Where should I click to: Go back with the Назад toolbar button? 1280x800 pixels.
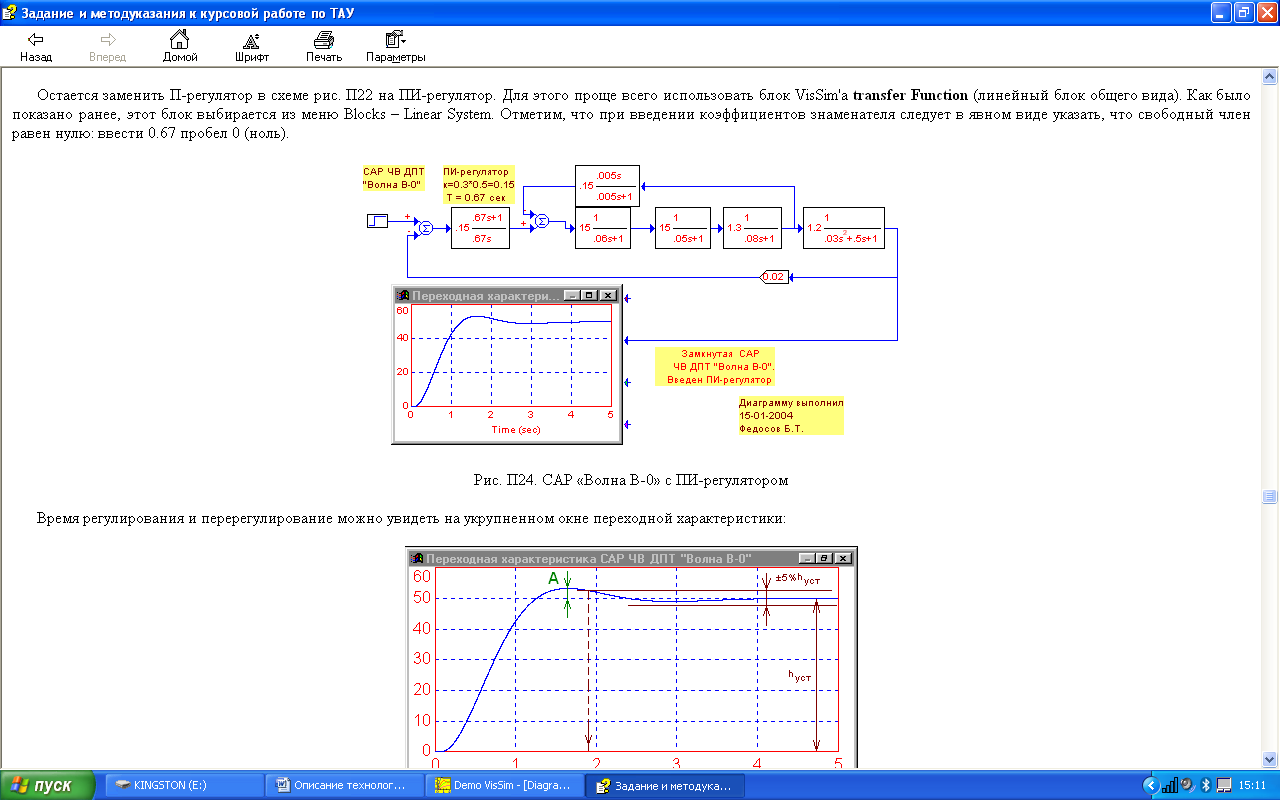36,47
